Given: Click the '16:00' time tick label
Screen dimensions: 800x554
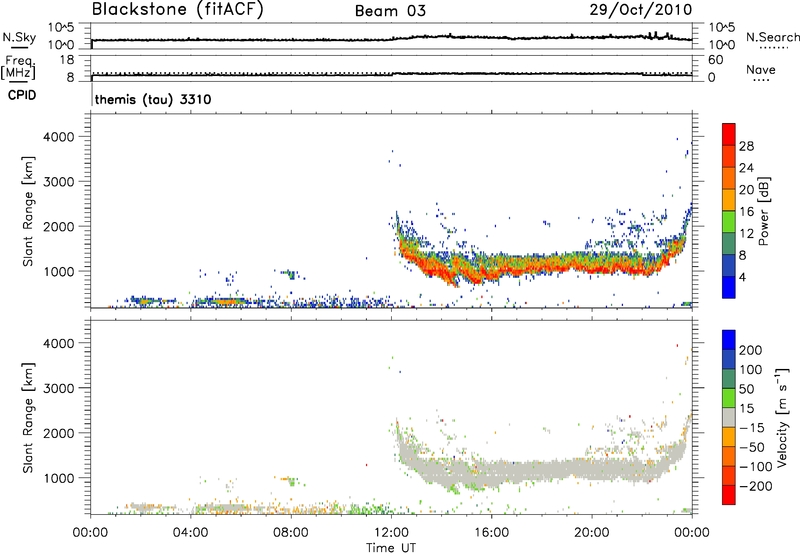Looking at the screenshot, I should (491, 533).
